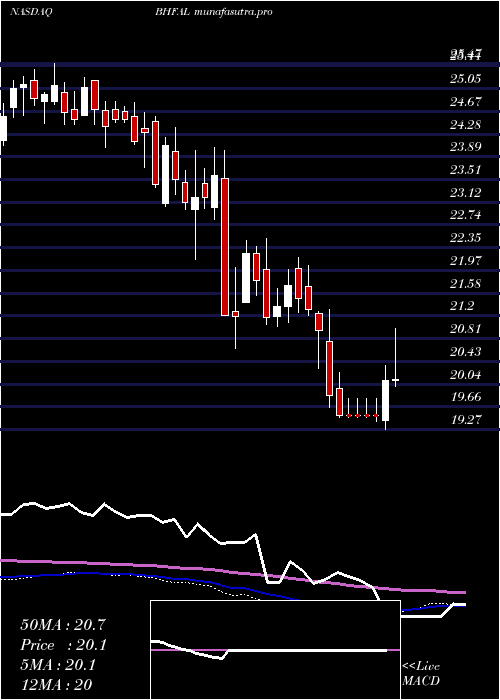This screenshot has width=500, height=700.
Task: Select the 21.97 price axis label
Action: (466, 261)
